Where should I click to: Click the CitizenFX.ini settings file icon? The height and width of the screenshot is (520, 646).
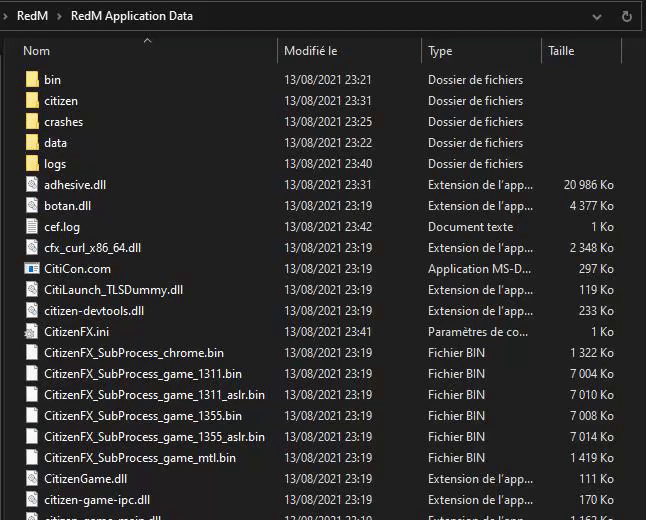[32, 332]
